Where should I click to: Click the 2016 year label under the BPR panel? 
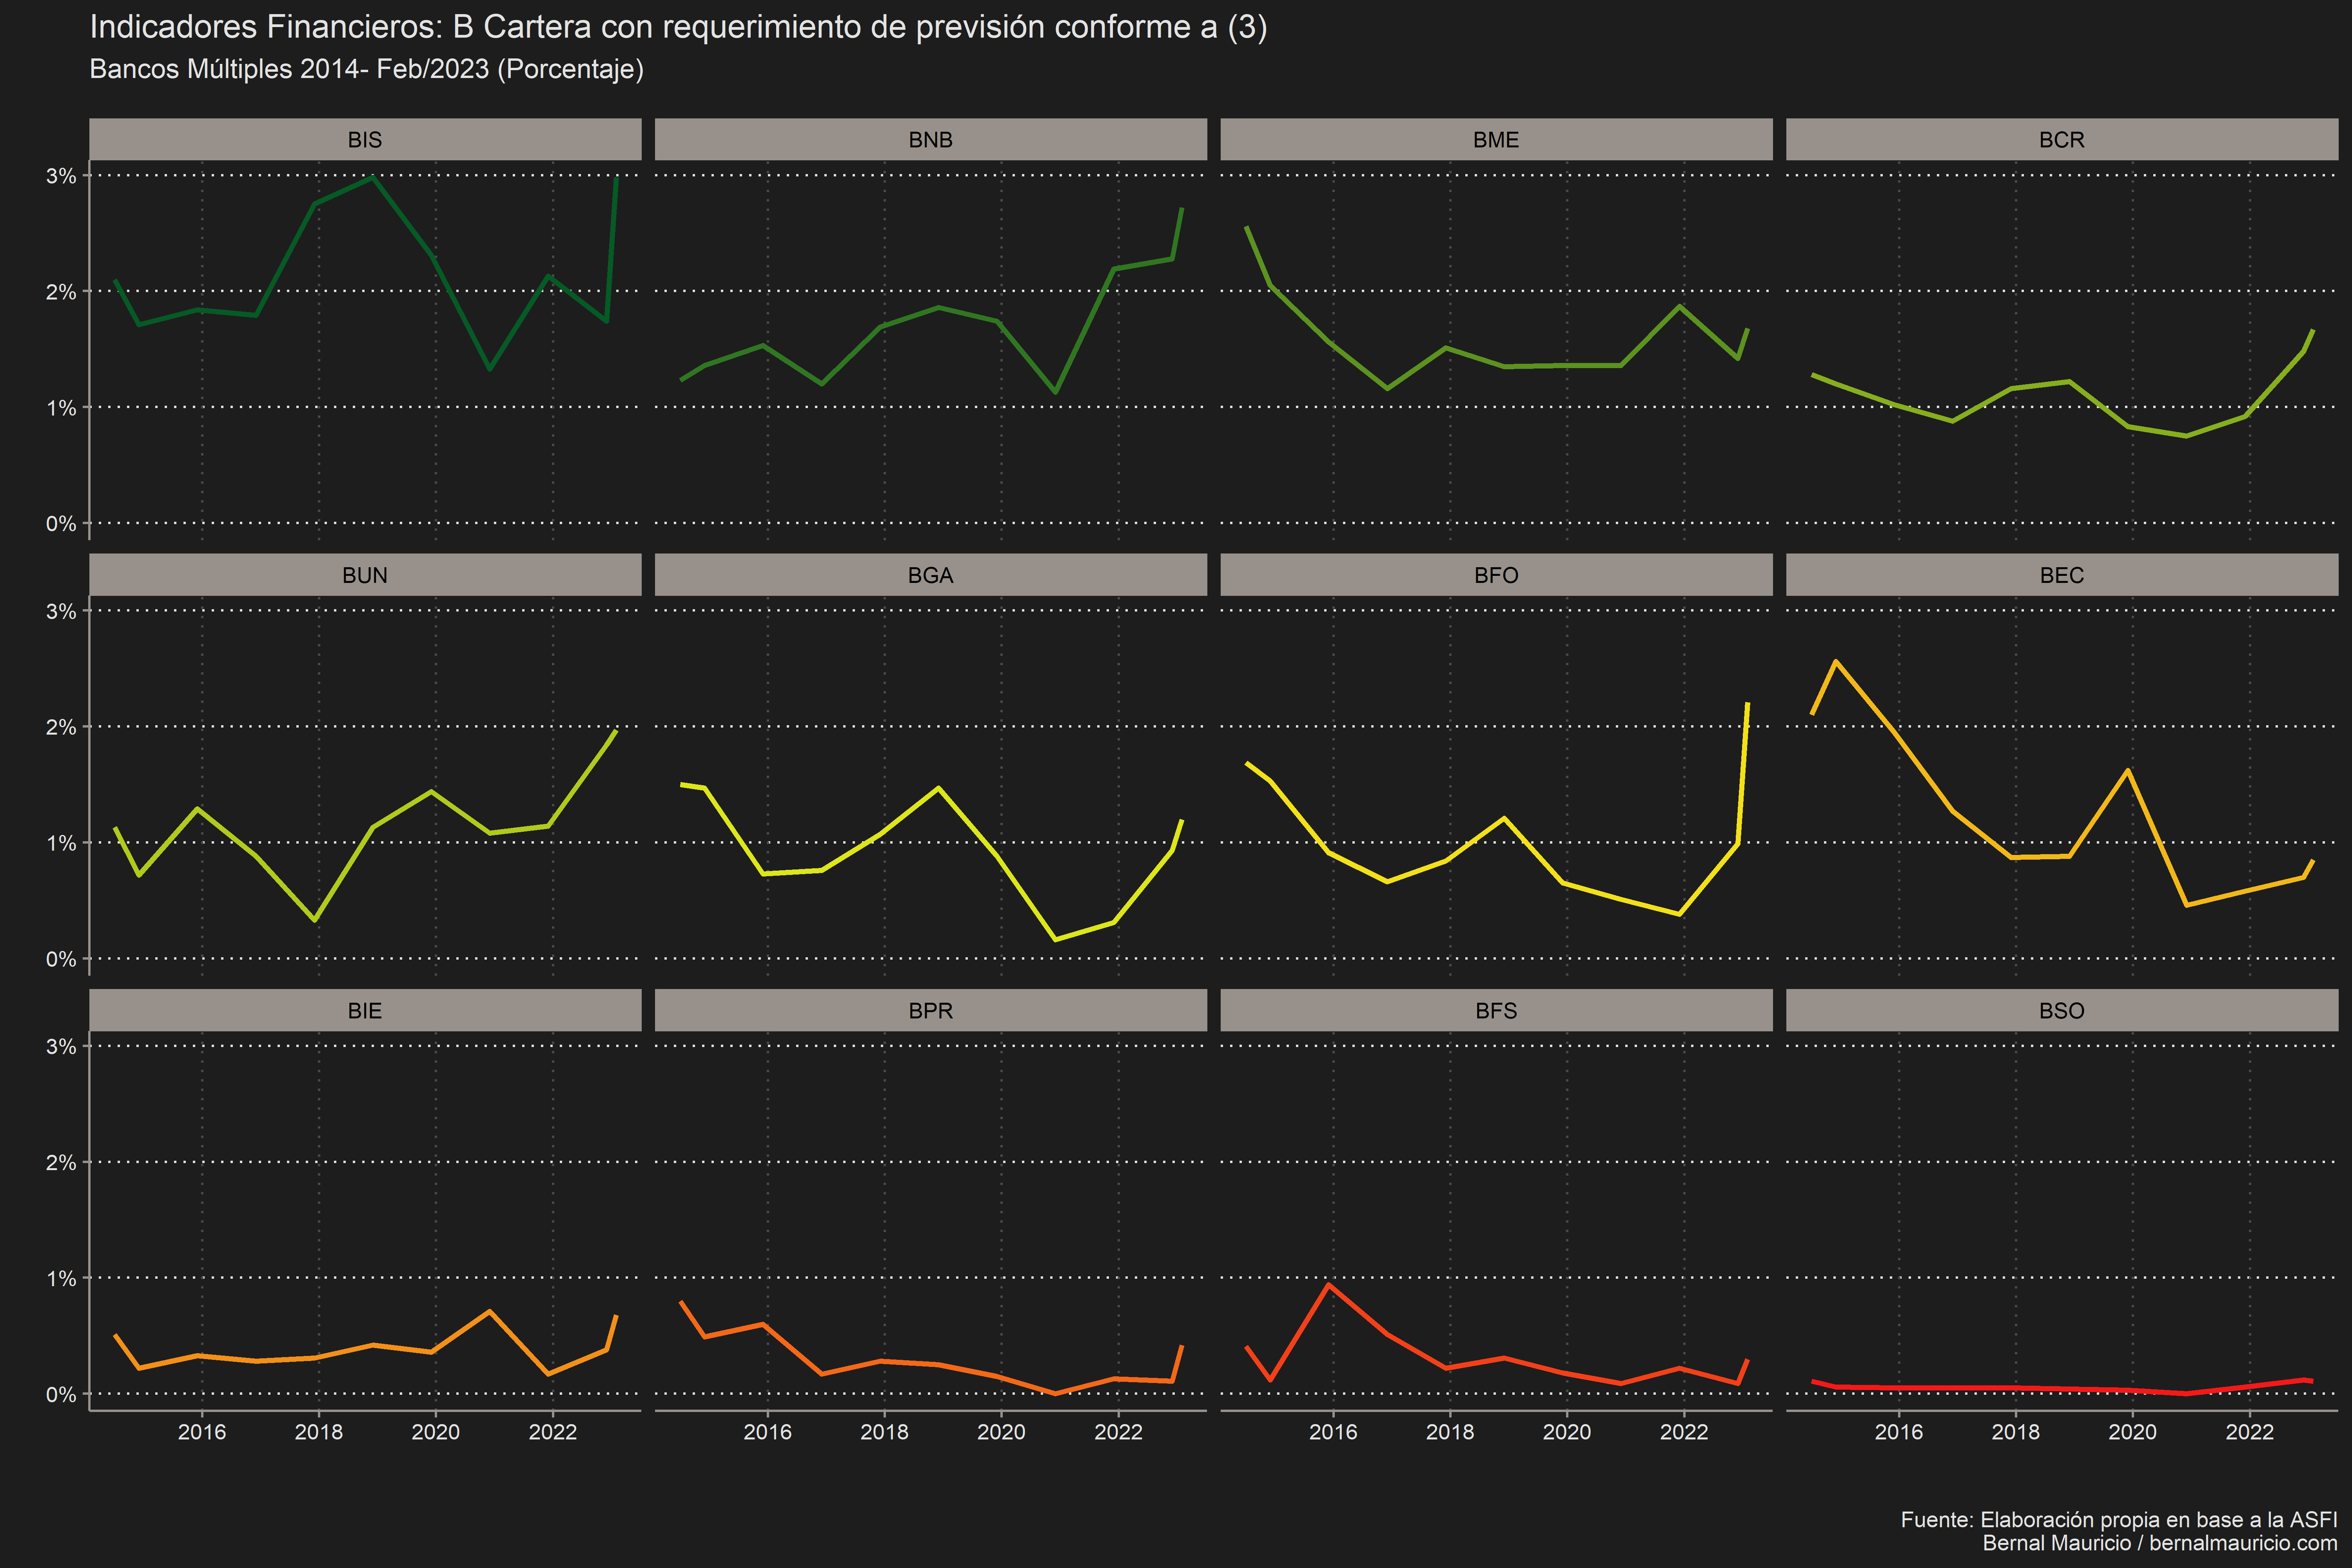point(768,1432)
